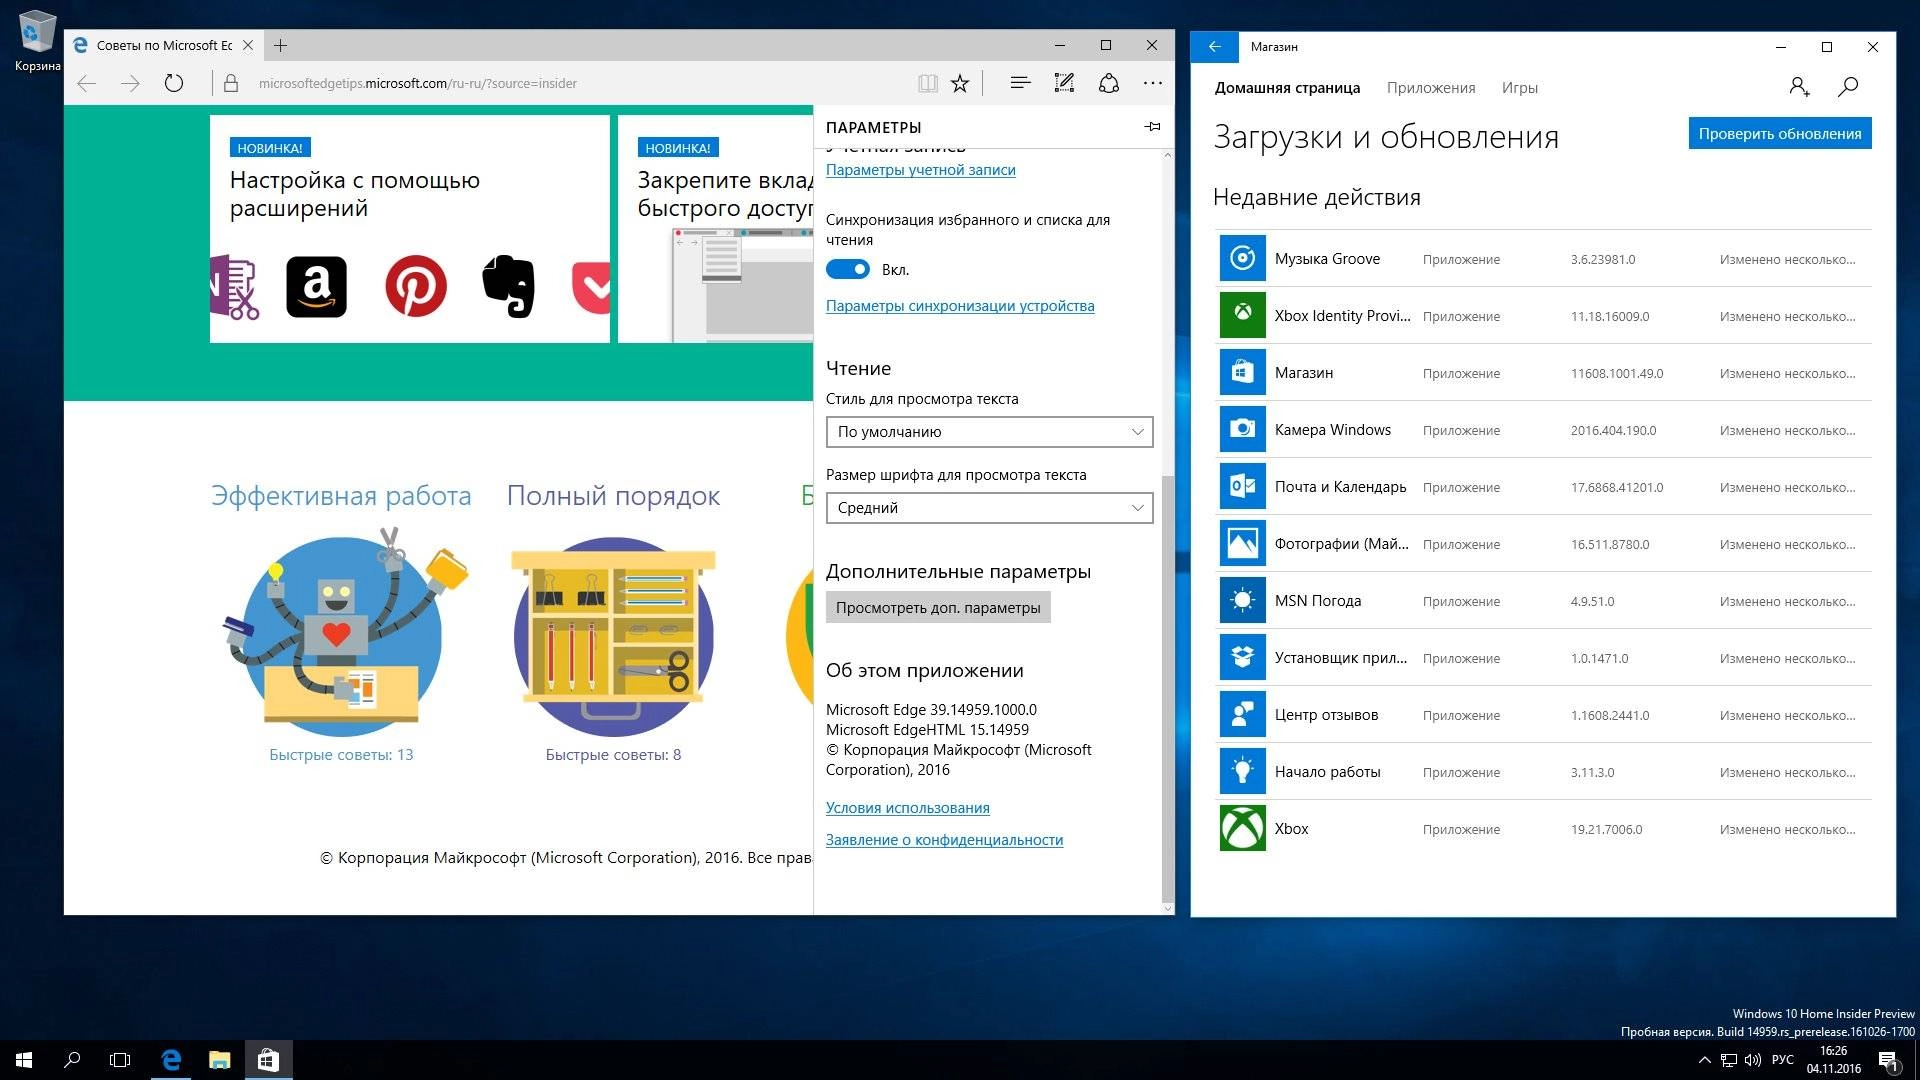Pin the Settings pane with pin icon
This screenshot has width=1920, height=1080.
tap(1153, 127)
